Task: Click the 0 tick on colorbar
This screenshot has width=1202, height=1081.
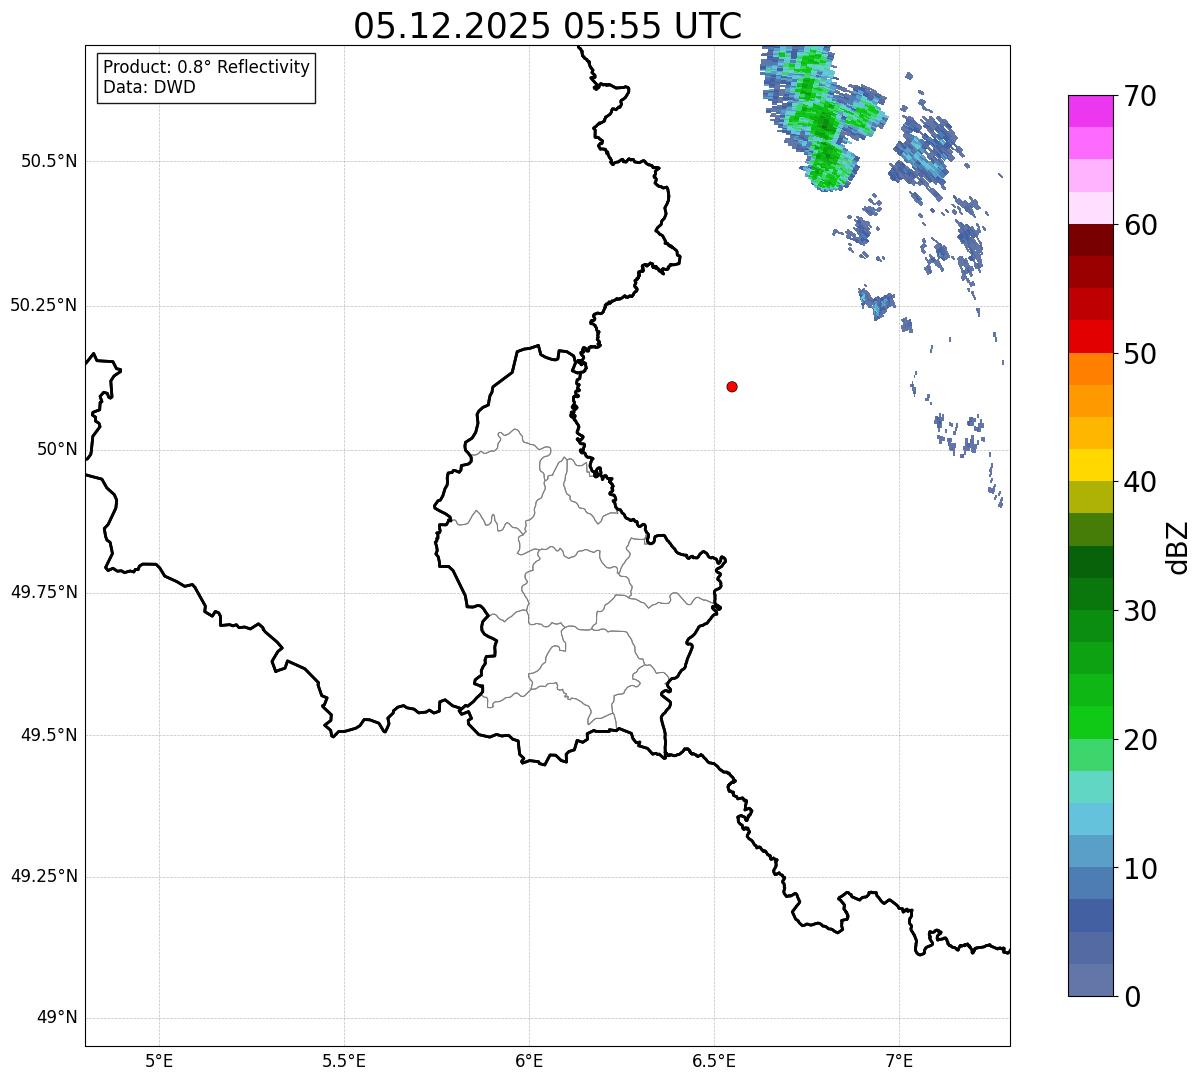Action: [x=1131, y=997]
